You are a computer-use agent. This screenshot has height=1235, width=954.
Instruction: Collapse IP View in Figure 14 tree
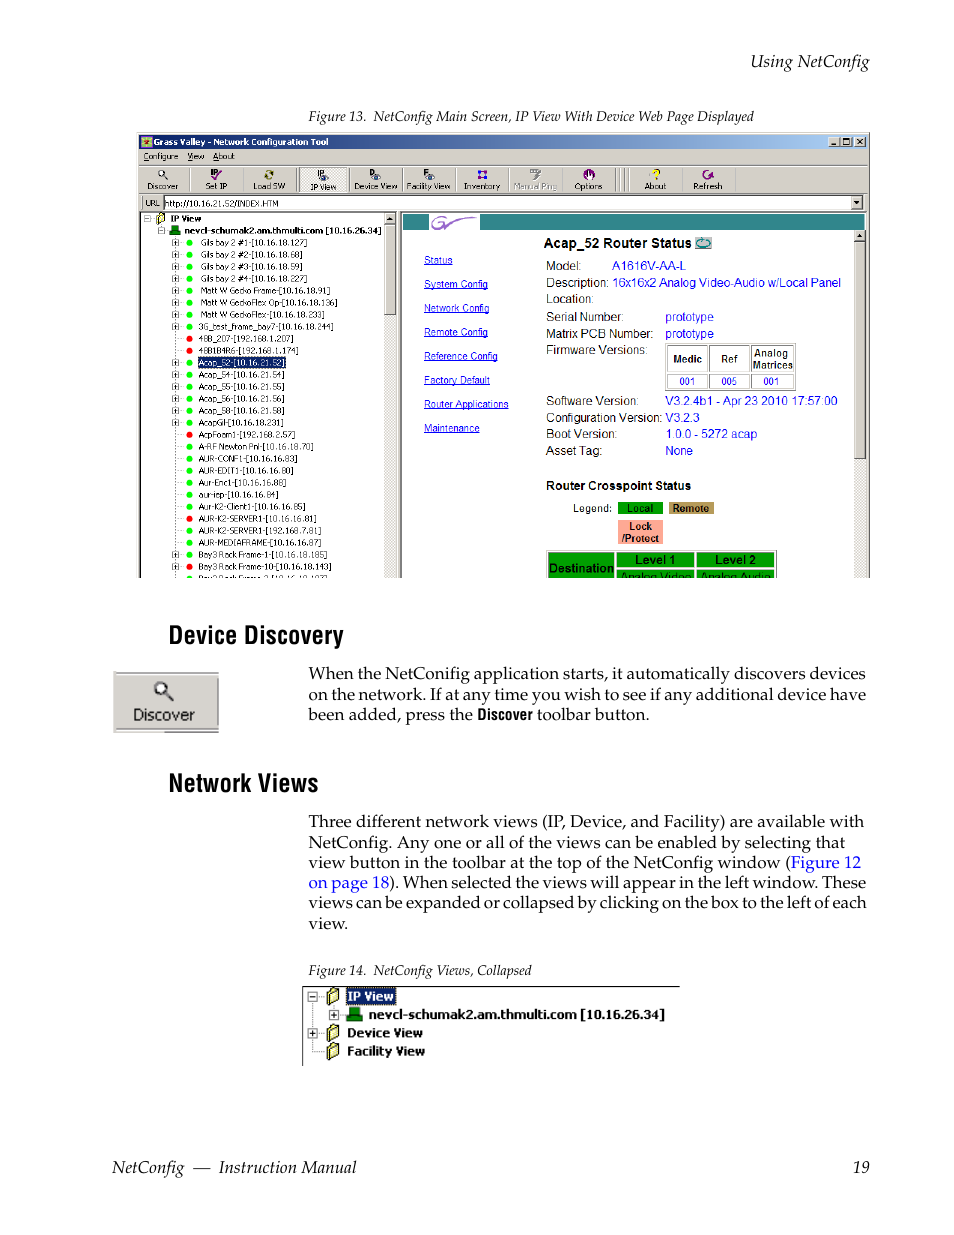click(312, 997)
